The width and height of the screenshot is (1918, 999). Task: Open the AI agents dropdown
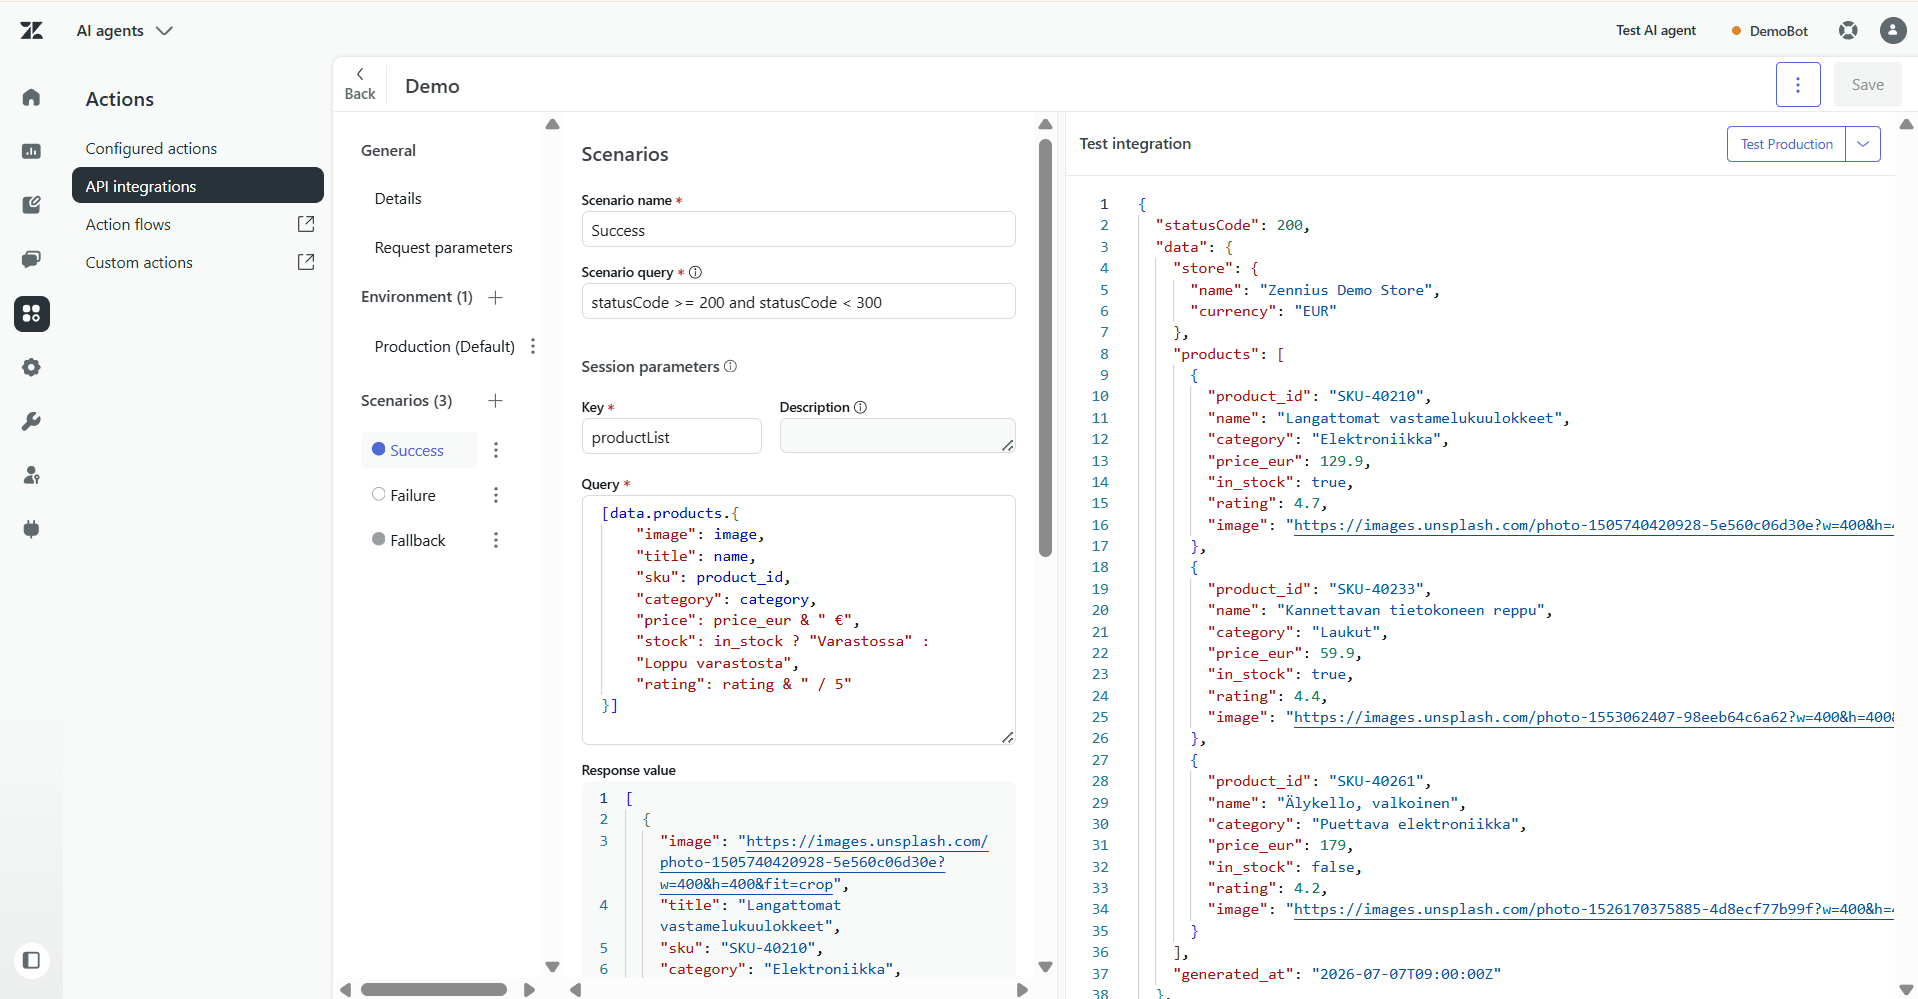point(125,31)
